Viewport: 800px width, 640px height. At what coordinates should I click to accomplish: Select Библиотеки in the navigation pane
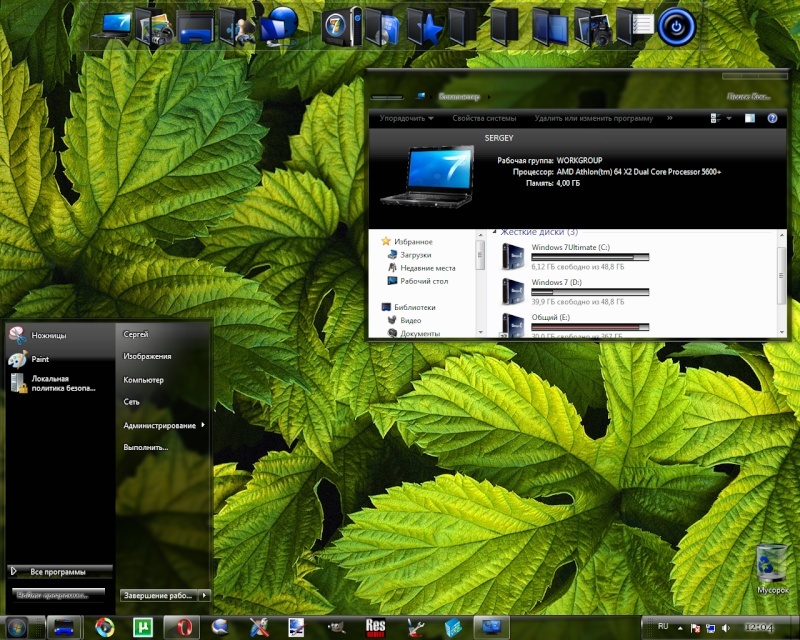[409, 307]
